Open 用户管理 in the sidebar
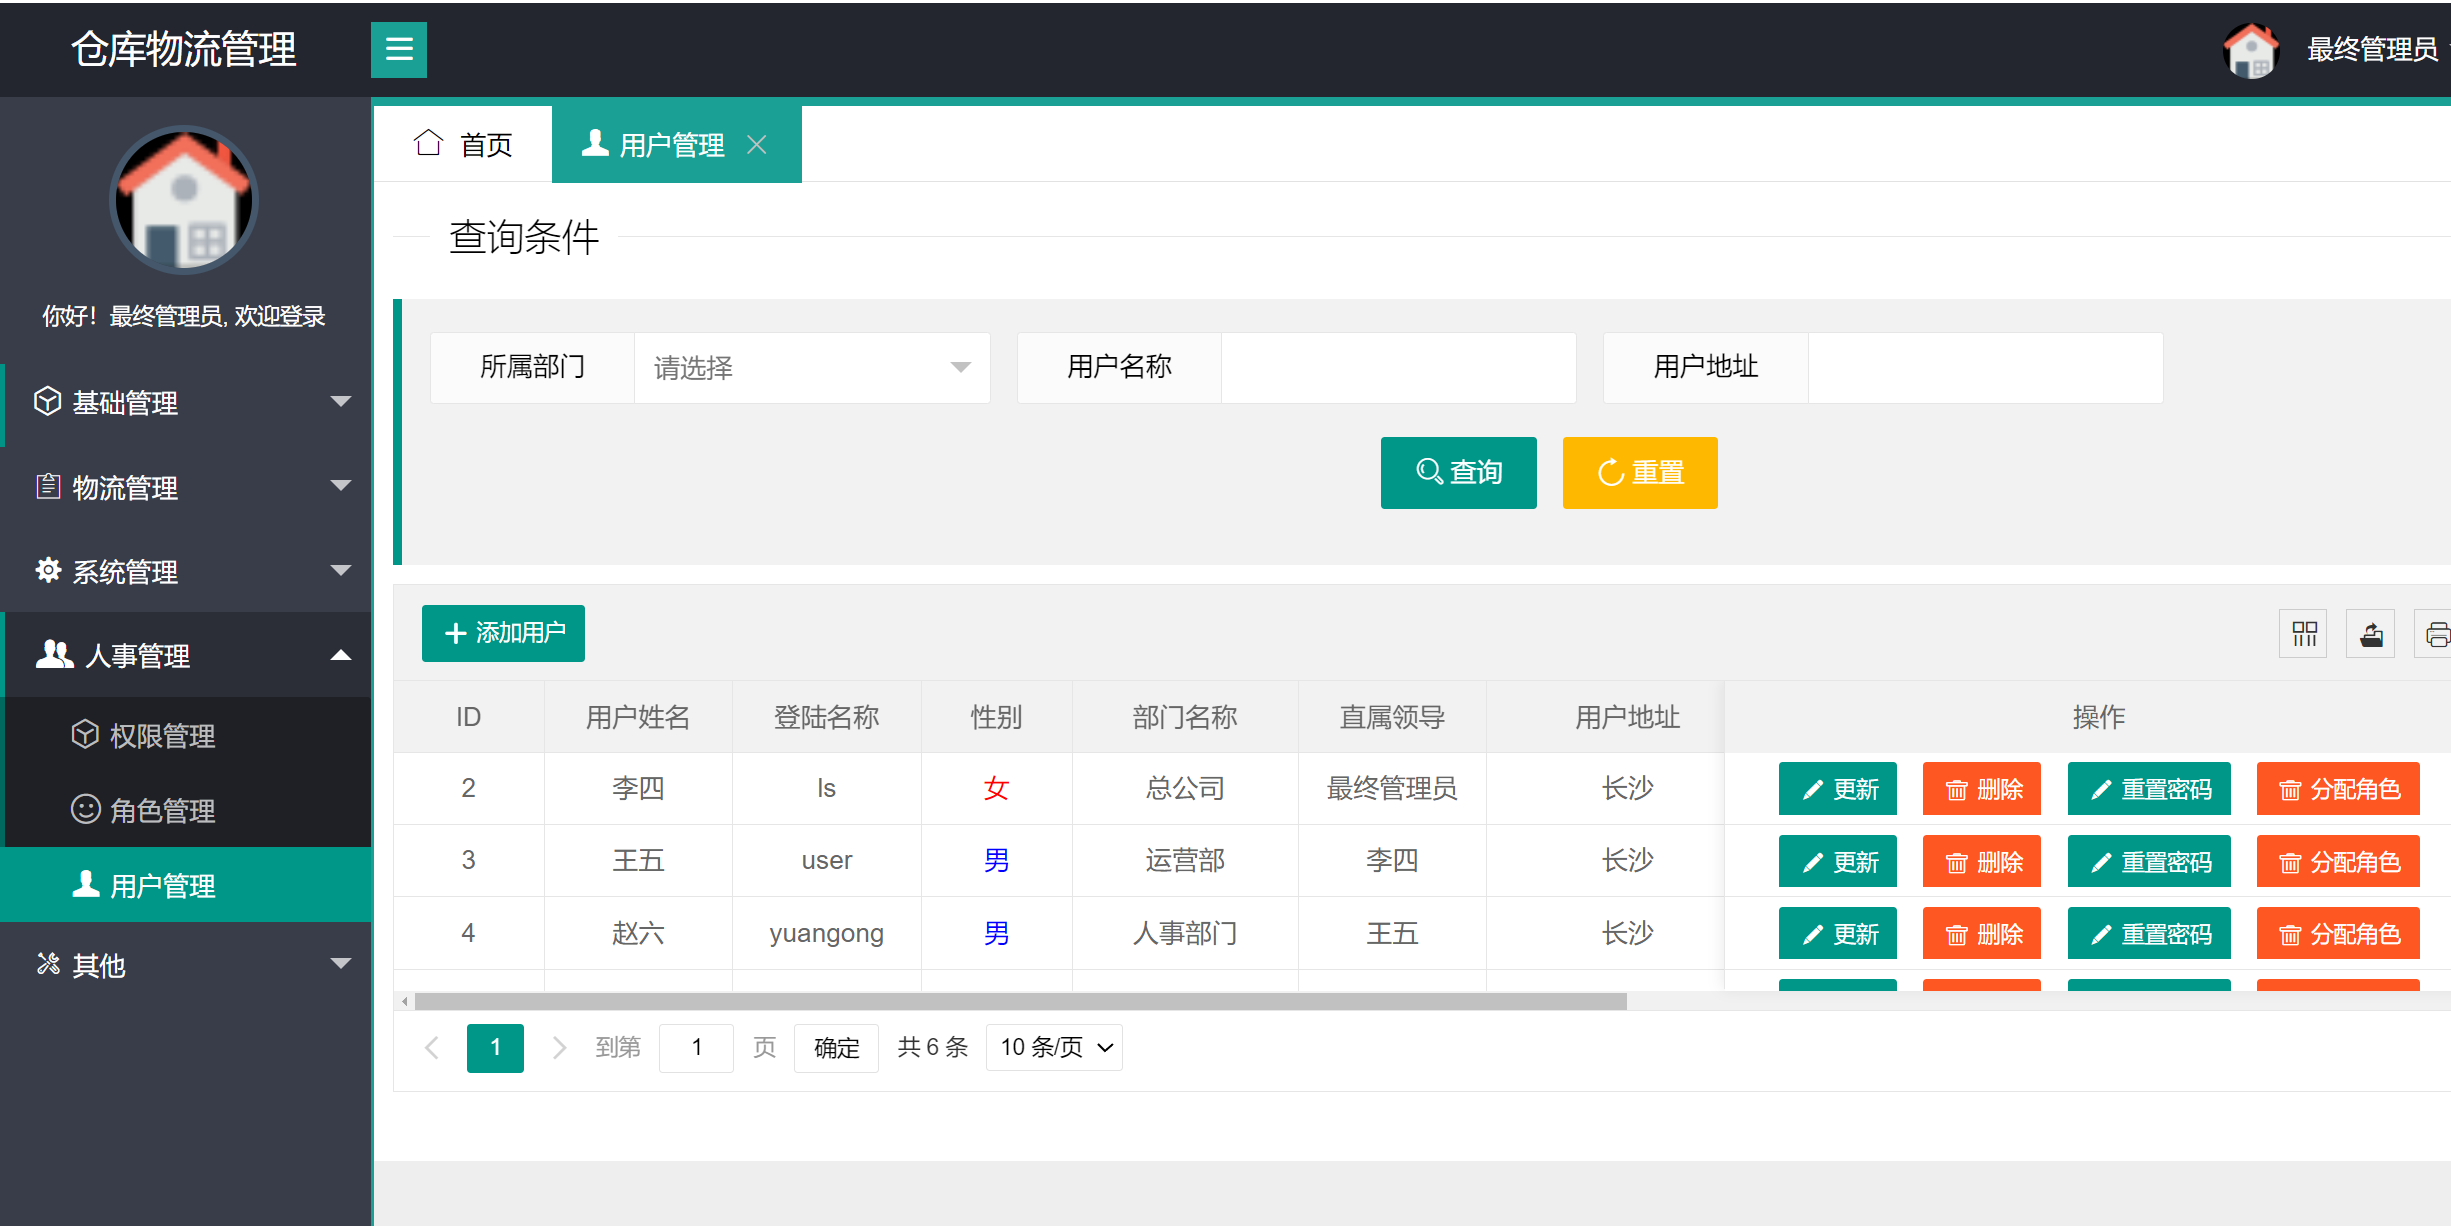Viewport: 2451px width, 1226px height. pyautogui.click(x=186, y=885)
